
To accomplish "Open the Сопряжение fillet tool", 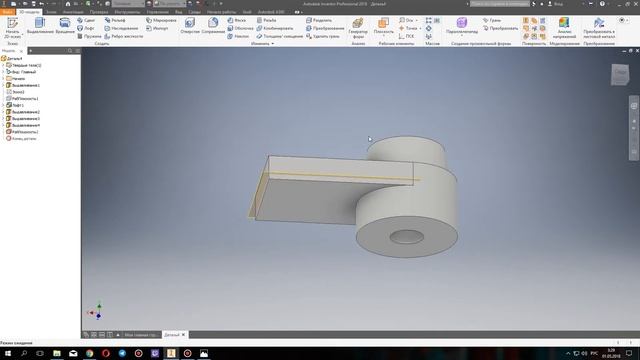I will pos(213,25).
